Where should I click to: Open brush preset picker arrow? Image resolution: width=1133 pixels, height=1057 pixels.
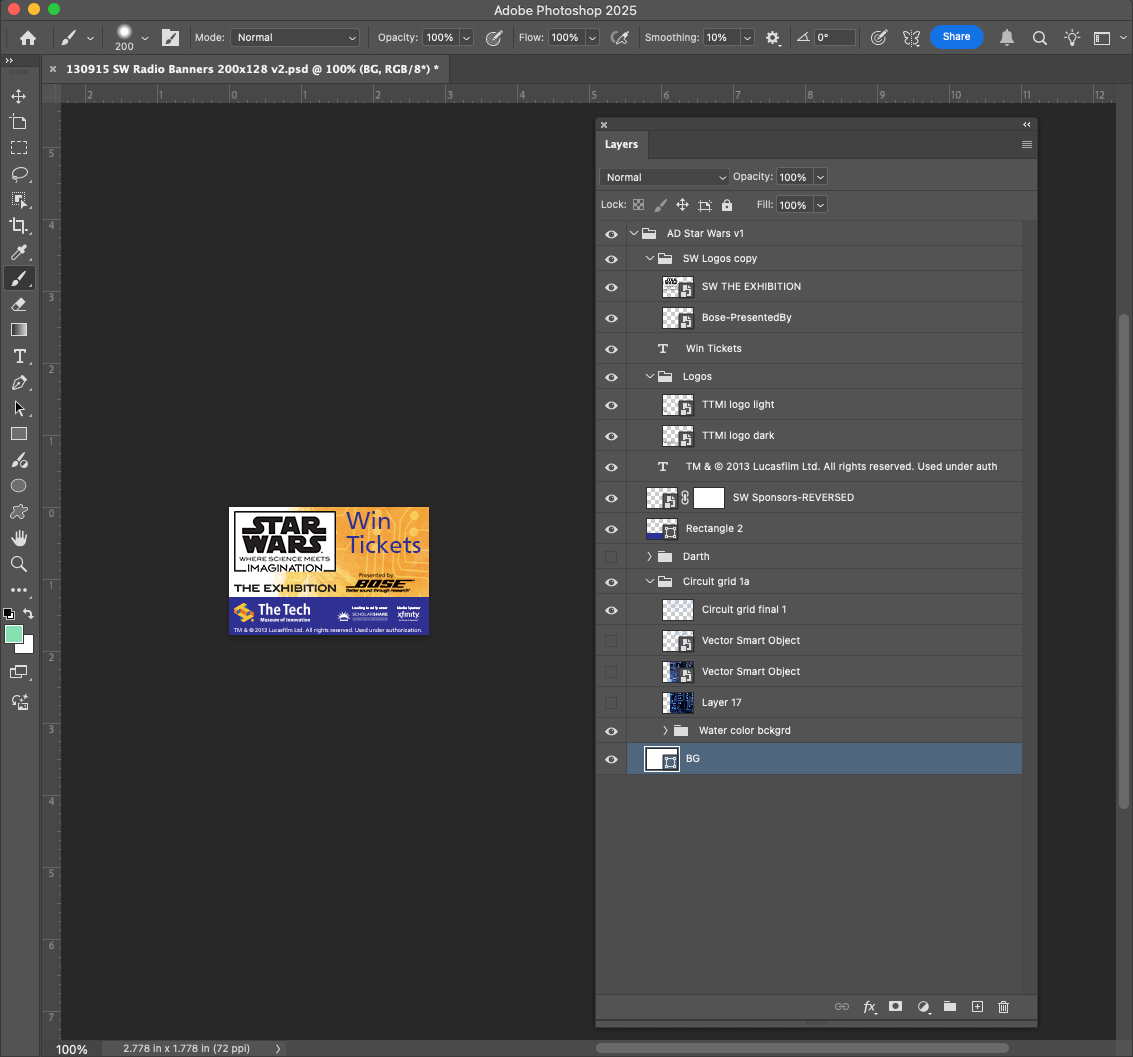tap(145, 38)
